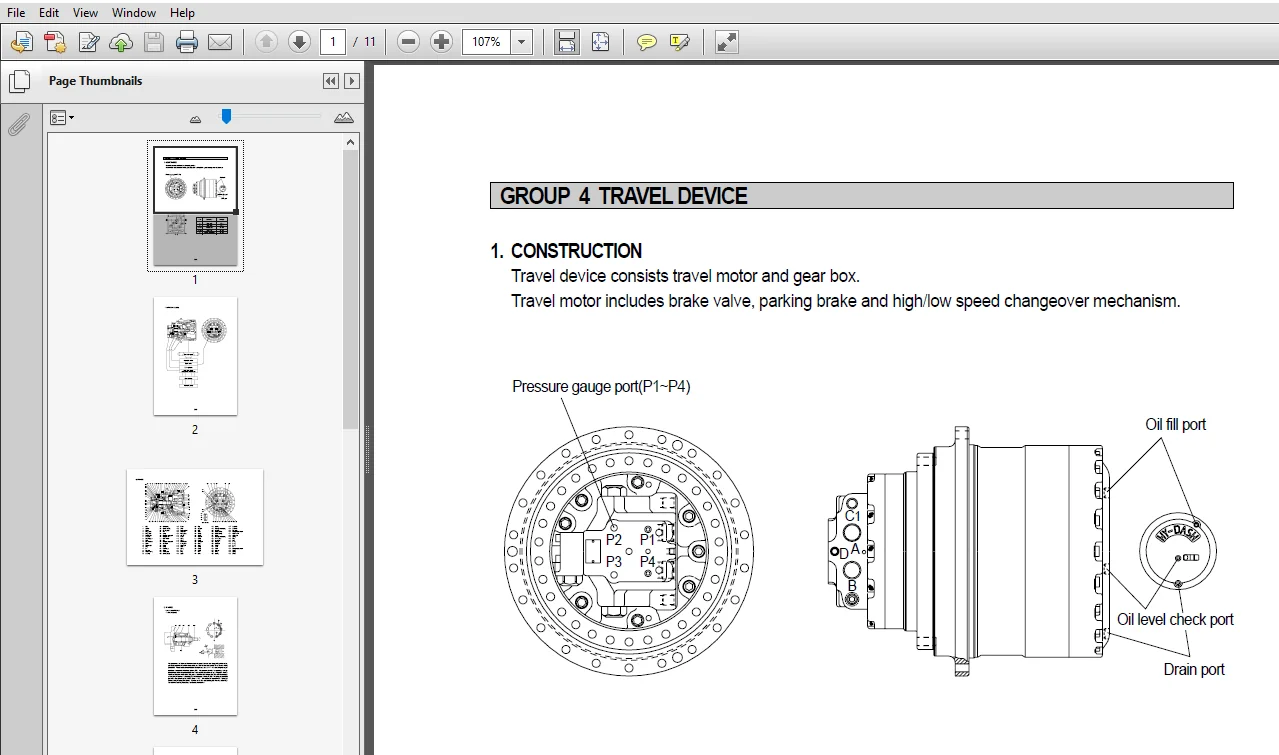Image resolution: width=1279 pixels, height=755 pixels.
Task: Click 'Pressure gauge port(P1~P4)' label
Action: coord(601,386)
